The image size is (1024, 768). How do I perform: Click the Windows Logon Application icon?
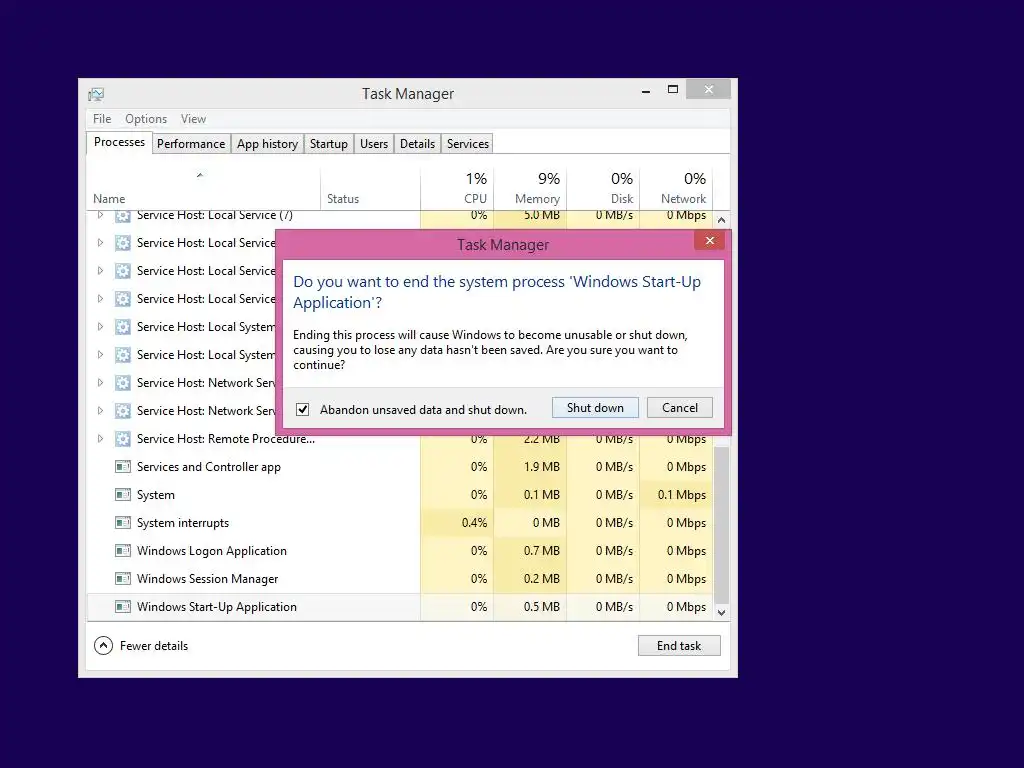pos(123,551)
